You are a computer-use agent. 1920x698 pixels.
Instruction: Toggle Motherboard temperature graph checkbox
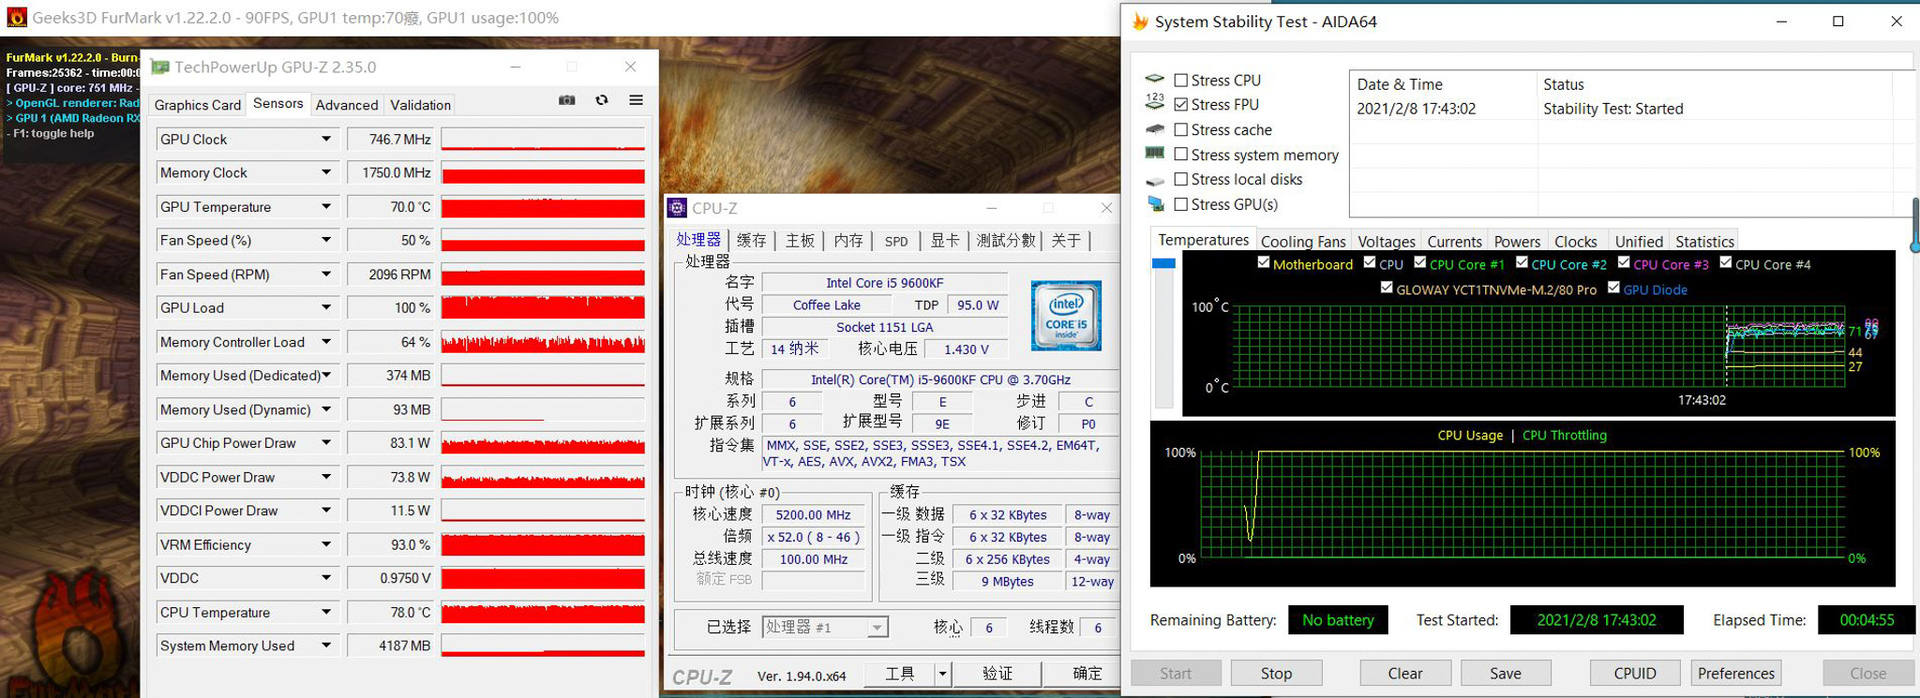pos(1263,262)
